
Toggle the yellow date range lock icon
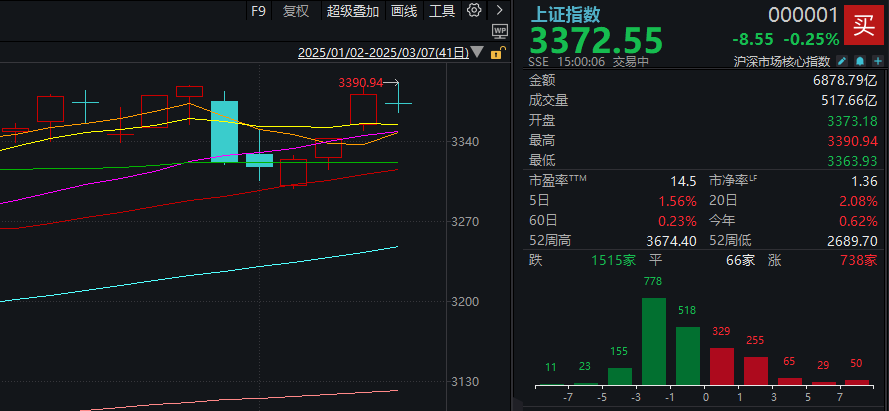(496, 53)
